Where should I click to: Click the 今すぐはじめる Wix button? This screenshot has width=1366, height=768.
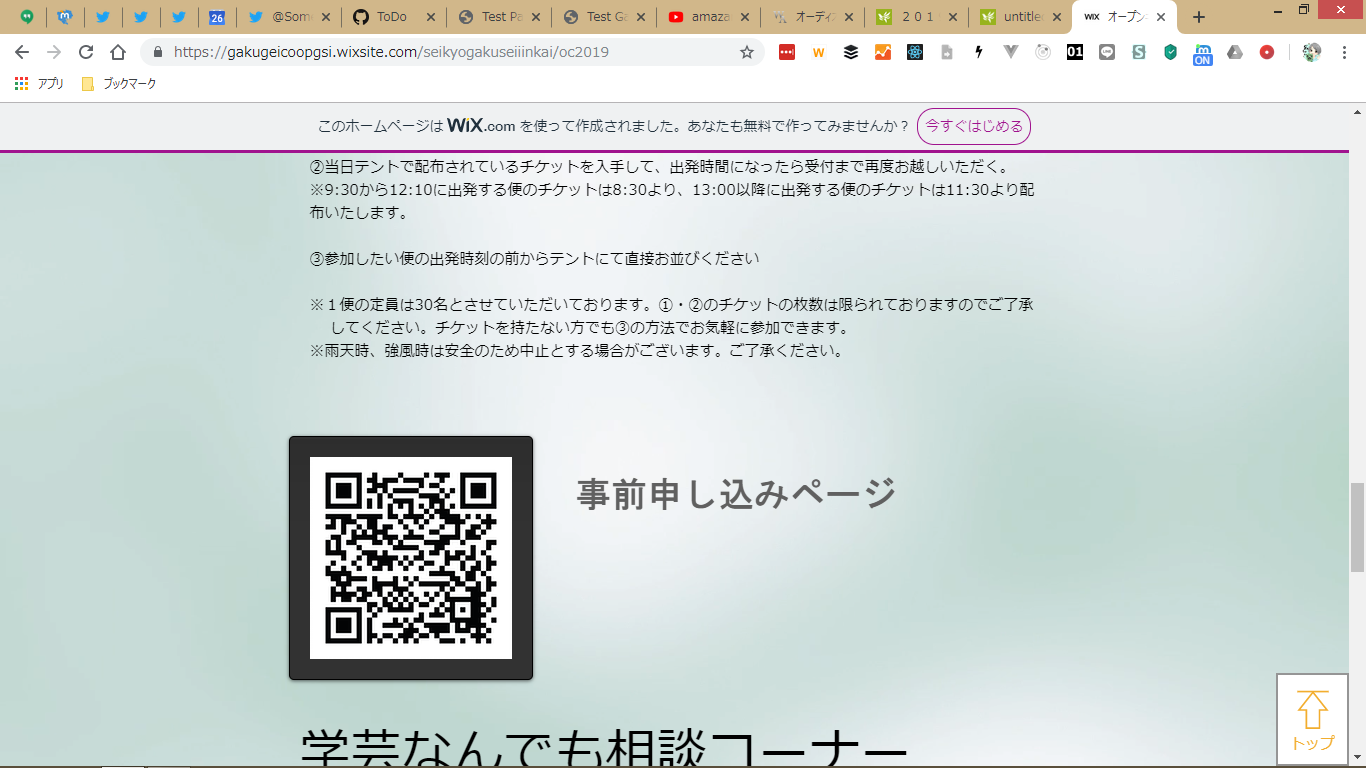coord(973,127)
